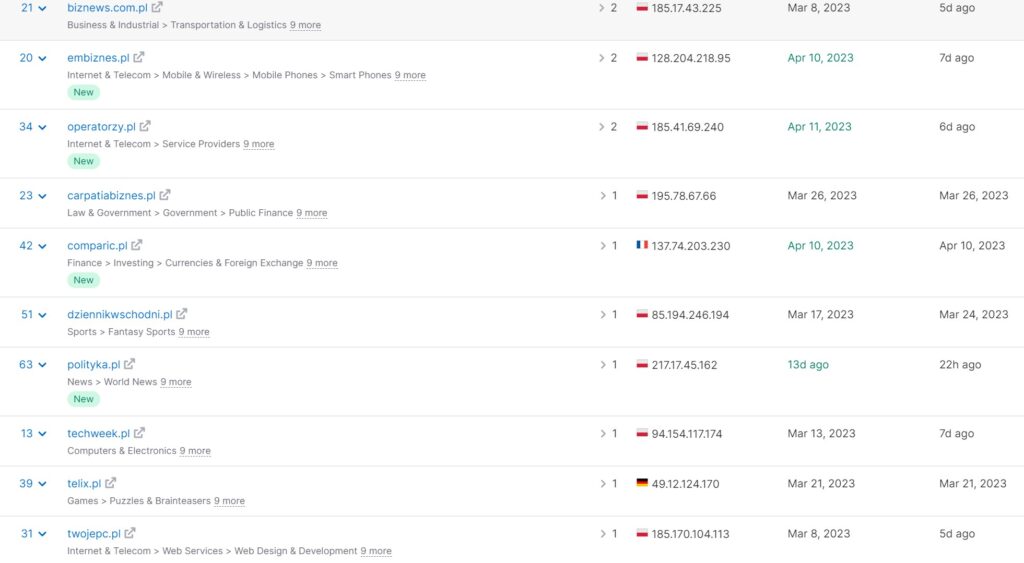Show 9 more categories for dziennikwschodni.pl
Screen dimensions: 1024x563
coord(194,332)
